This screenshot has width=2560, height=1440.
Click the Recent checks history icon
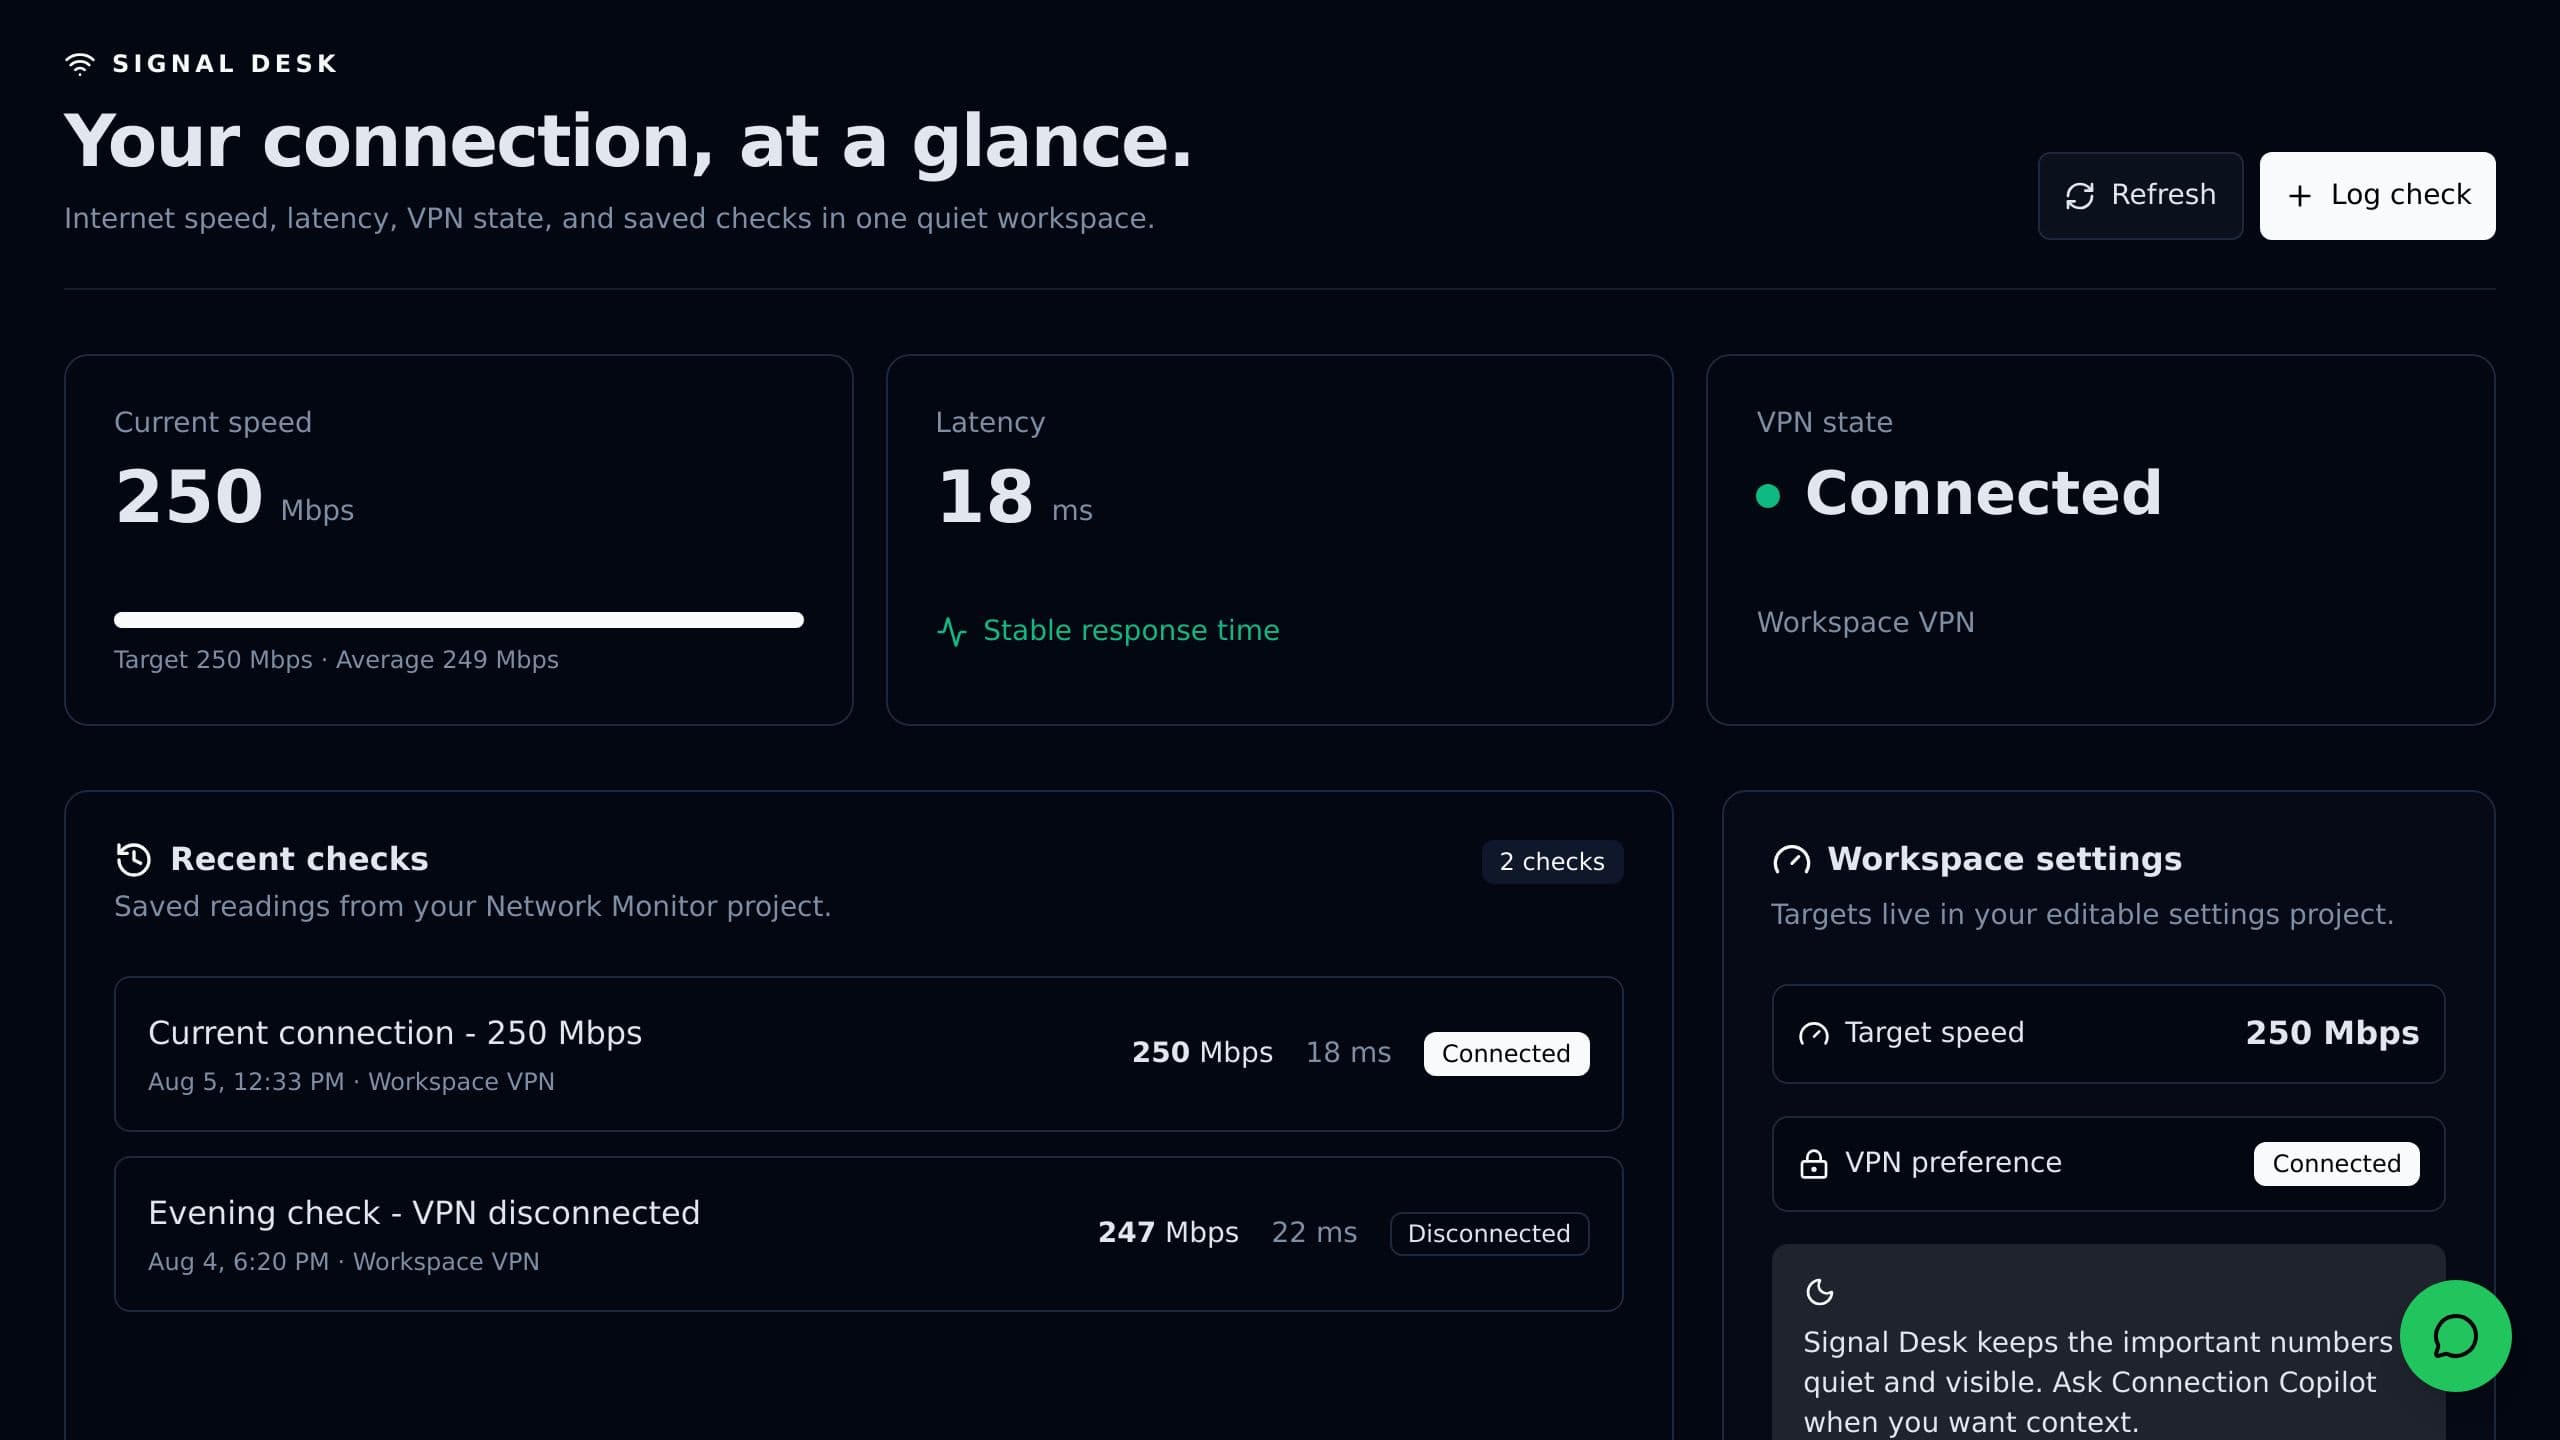(134, 859)
